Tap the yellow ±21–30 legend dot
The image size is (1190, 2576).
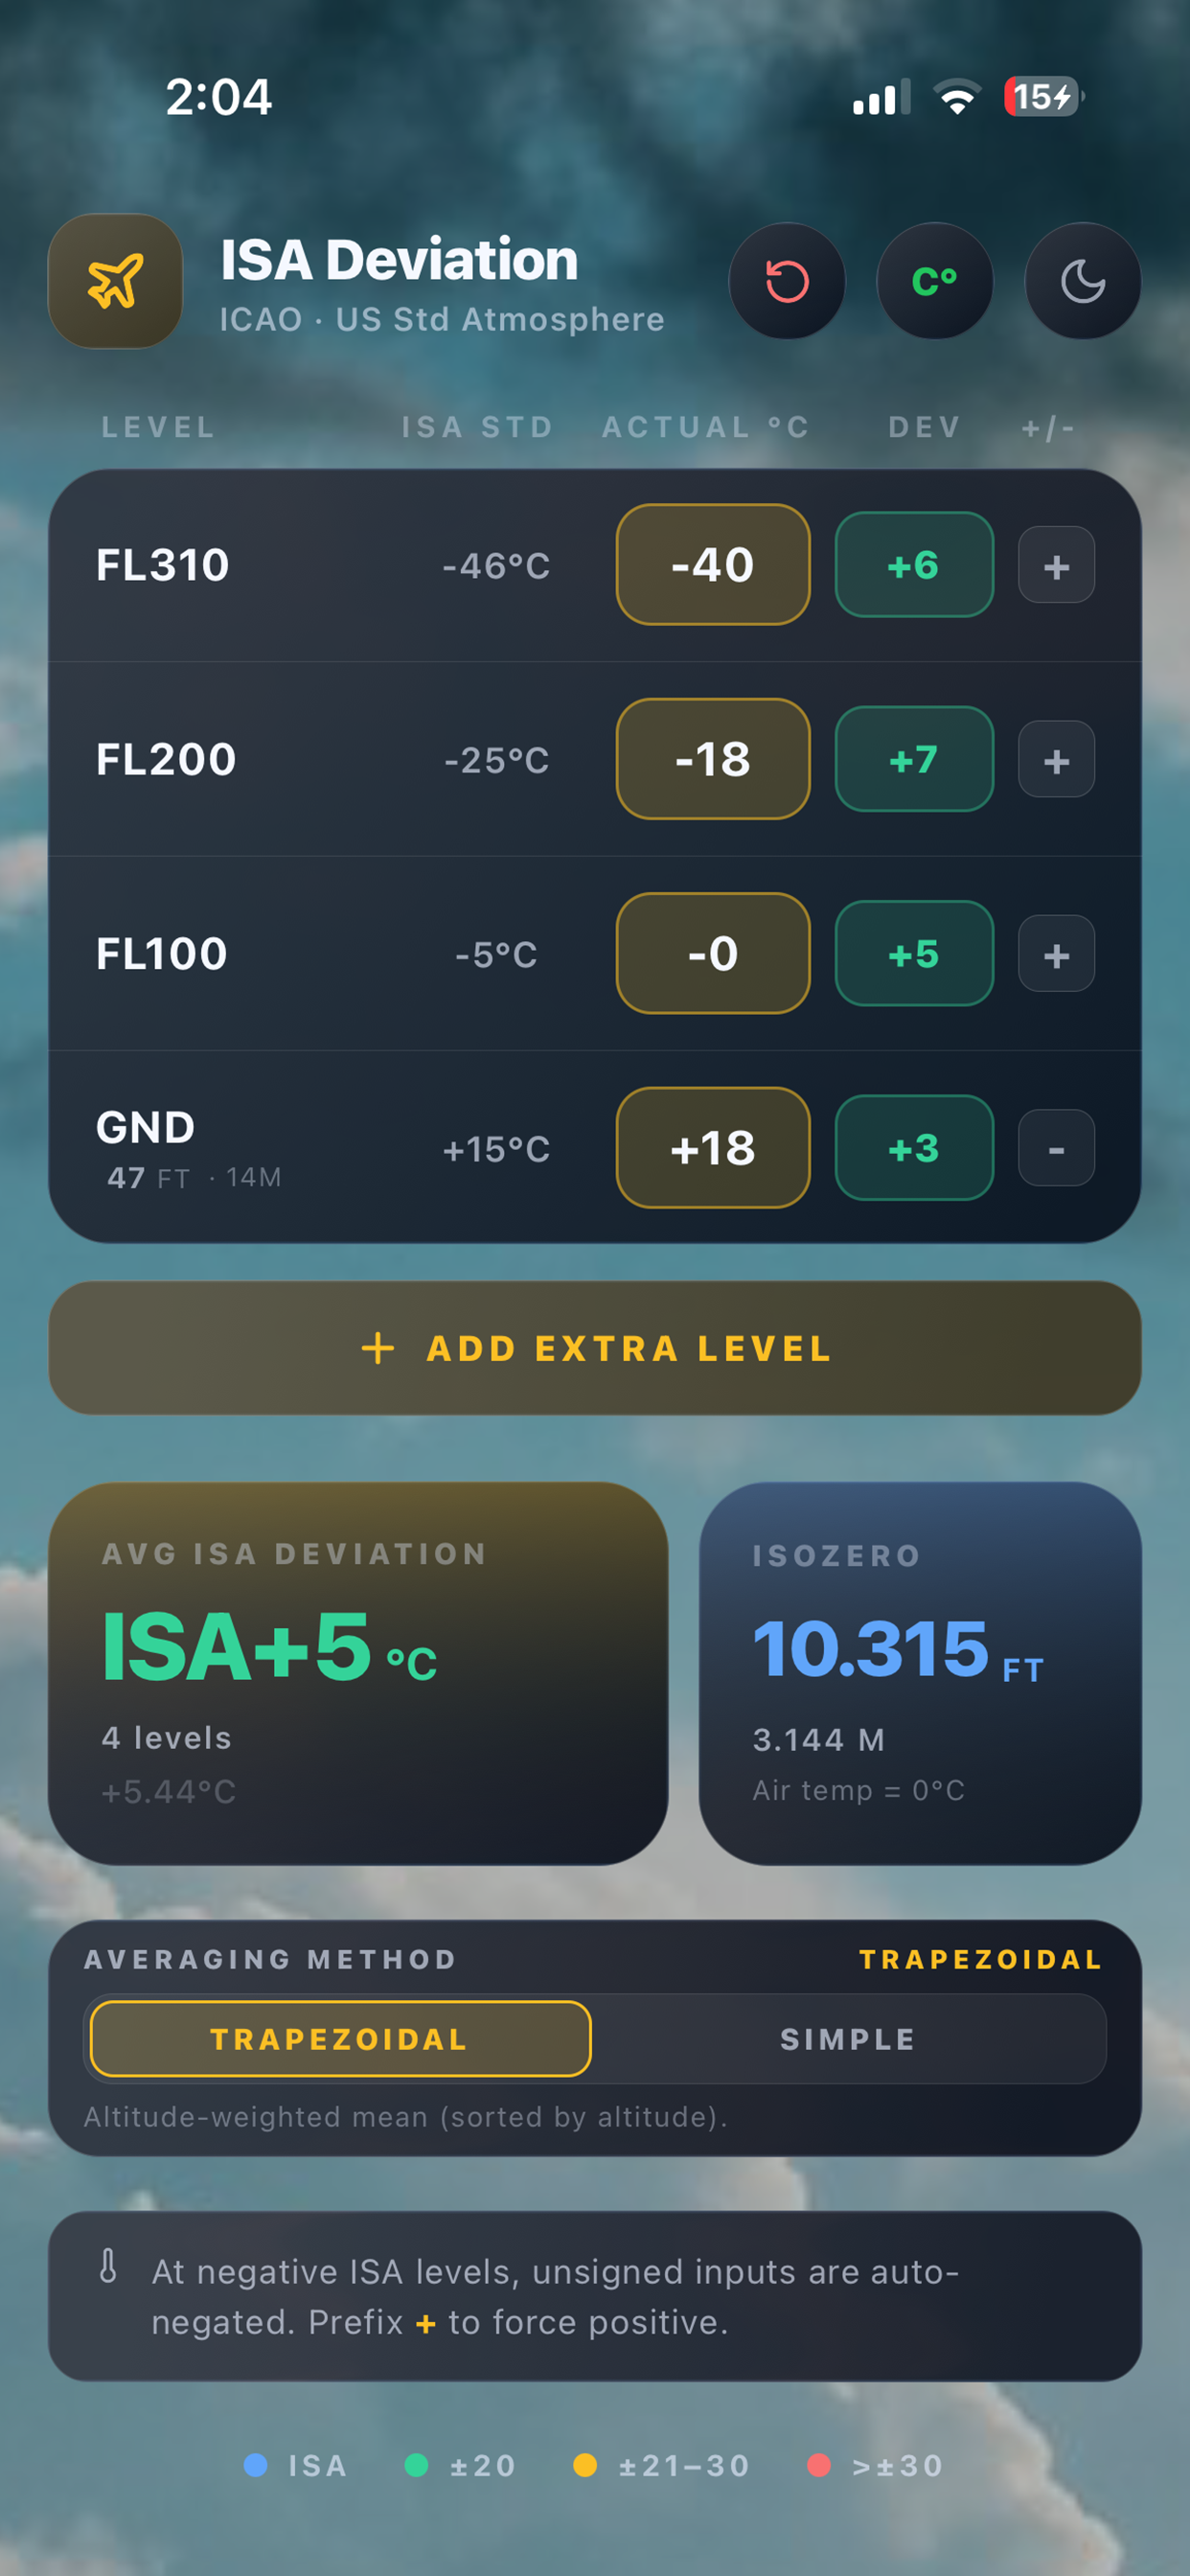585,2466
